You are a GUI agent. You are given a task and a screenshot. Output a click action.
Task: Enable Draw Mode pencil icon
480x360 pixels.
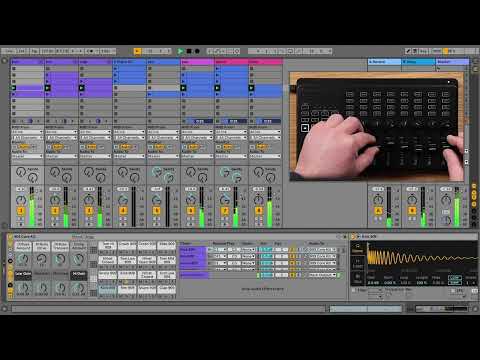point(408,51)
